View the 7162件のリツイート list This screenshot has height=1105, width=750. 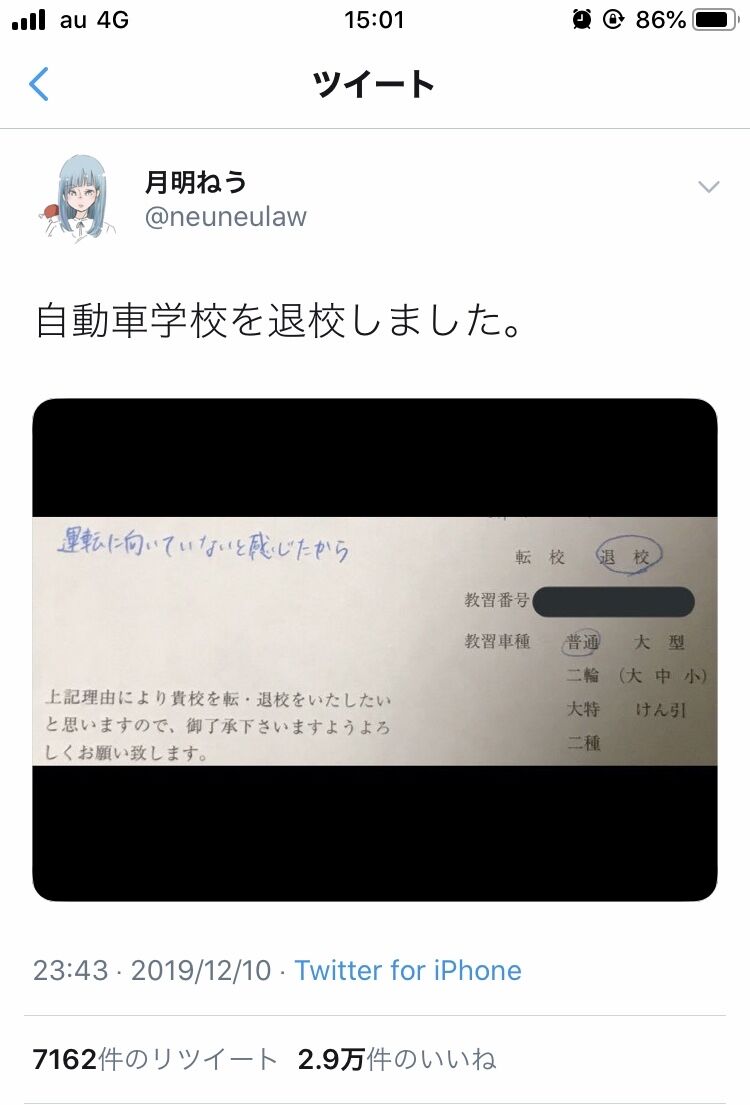155,1059
